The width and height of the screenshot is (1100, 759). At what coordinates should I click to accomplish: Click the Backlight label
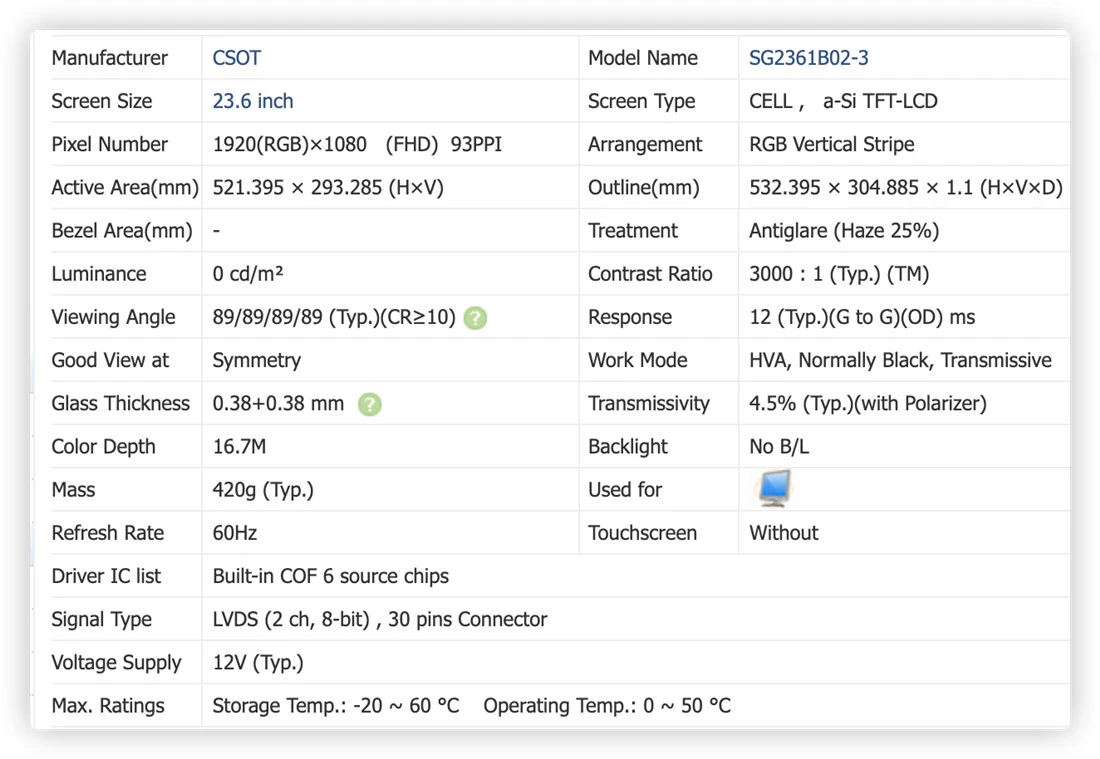pyautogui.click(x=628, y=447)
